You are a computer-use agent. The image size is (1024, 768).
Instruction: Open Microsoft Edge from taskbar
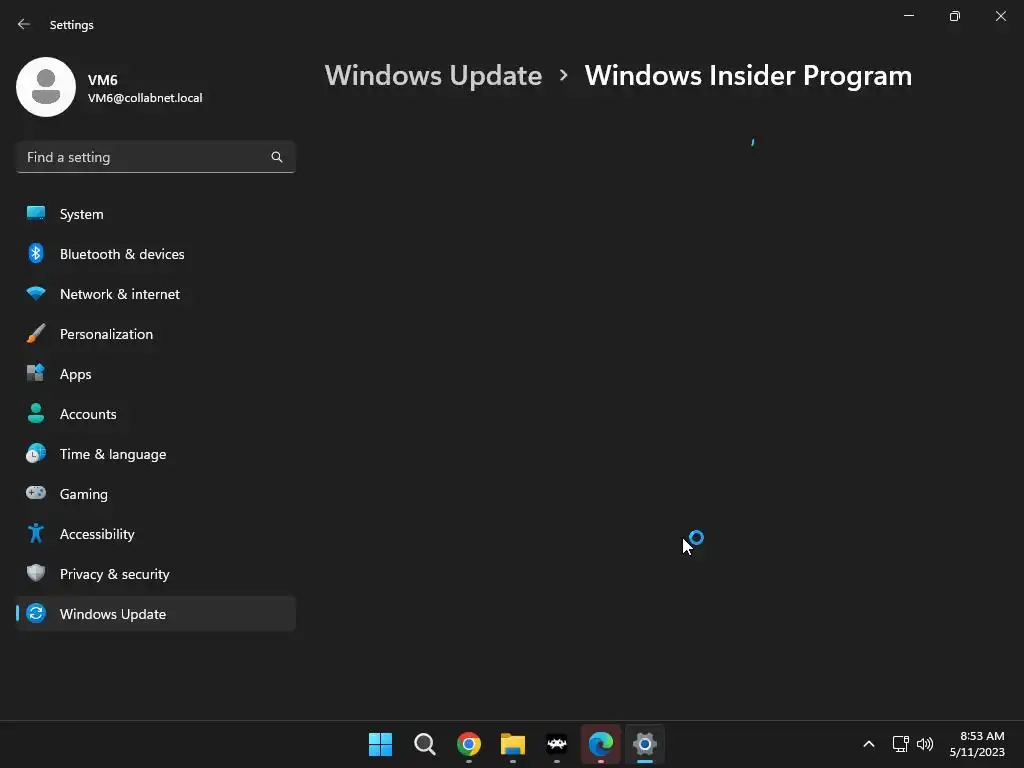(601, 744)
